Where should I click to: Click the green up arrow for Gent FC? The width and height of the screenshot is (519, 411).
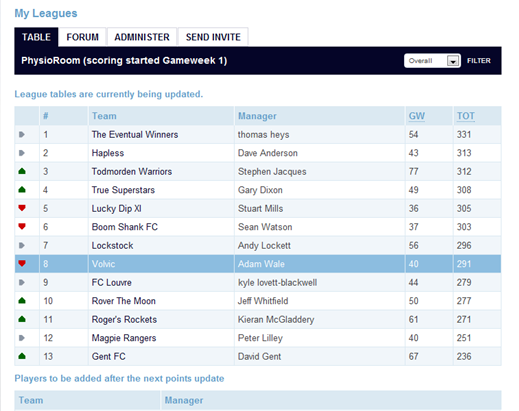pyautogui.click(x=22, y=356)
